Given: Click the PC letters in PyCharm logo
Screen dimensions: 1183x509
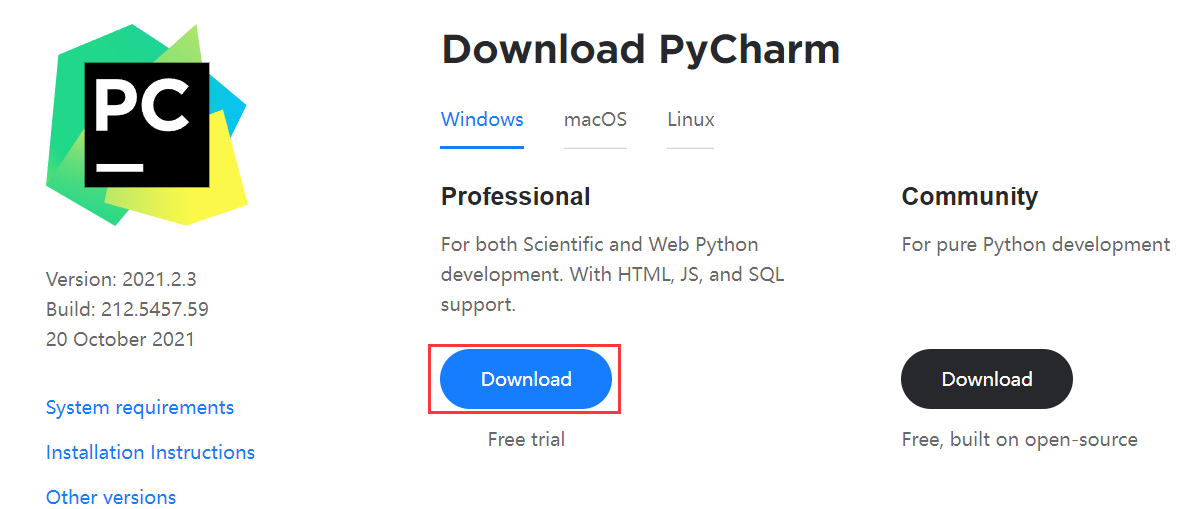Looking at the screenshot, I should [142, 105].
